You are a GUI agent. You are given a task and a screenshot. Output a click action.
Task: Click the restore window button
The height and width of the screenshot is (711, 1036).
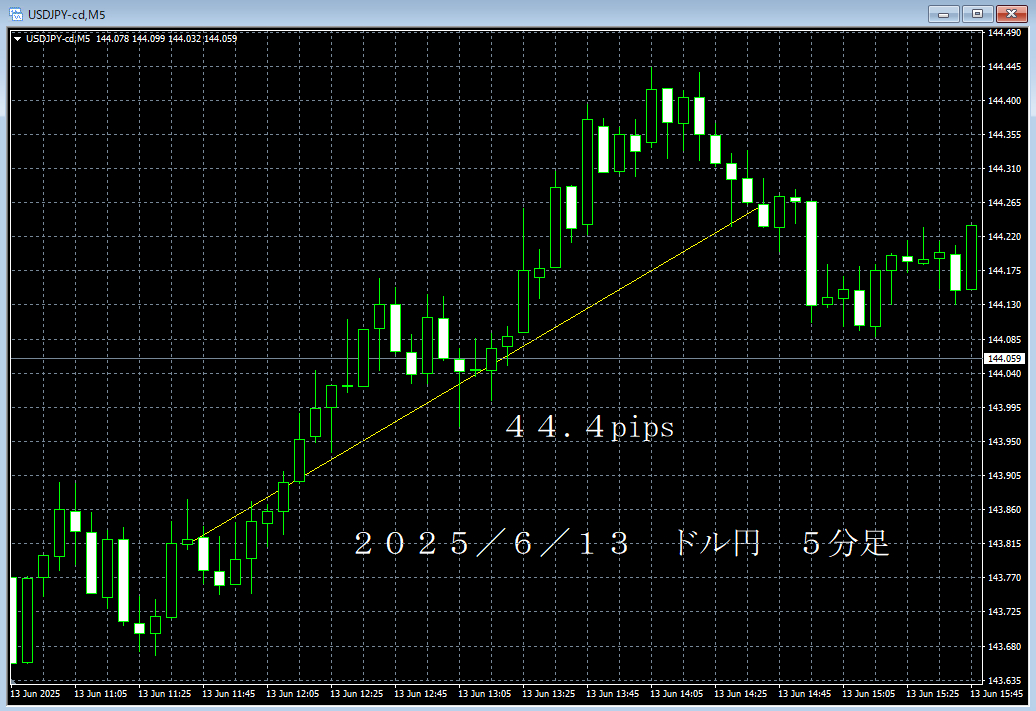[x=977, y=14]
